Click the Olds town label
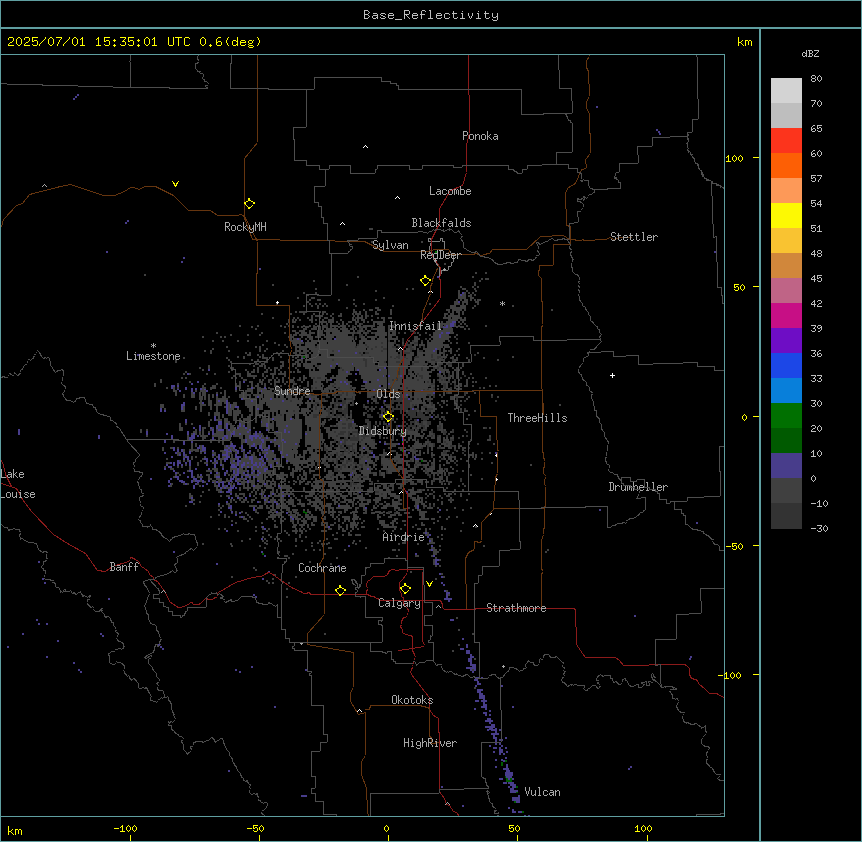This screenshot has height=842, width=862. coord(388,394)
